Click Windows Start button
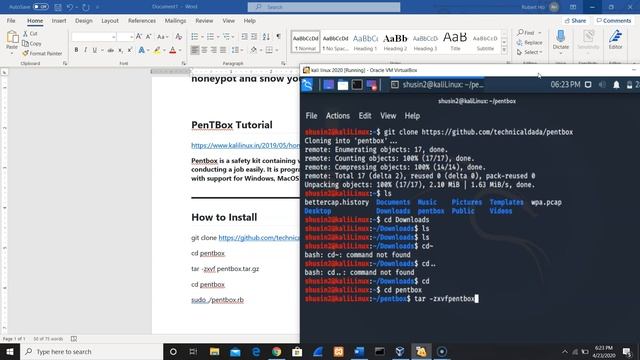640x360 pixels. [10, 351]
